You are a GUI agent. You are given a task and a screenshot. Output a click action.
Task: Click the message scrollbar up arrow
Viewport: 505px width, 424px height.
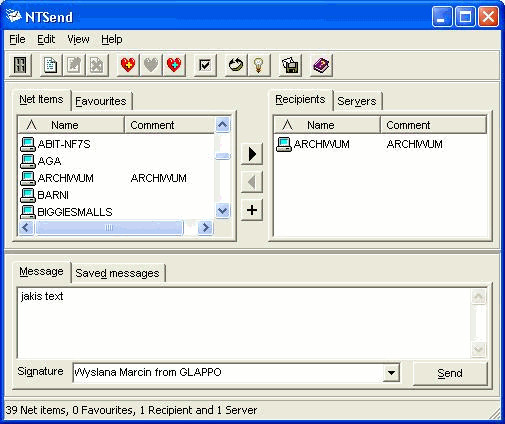[x=479, y=297]
